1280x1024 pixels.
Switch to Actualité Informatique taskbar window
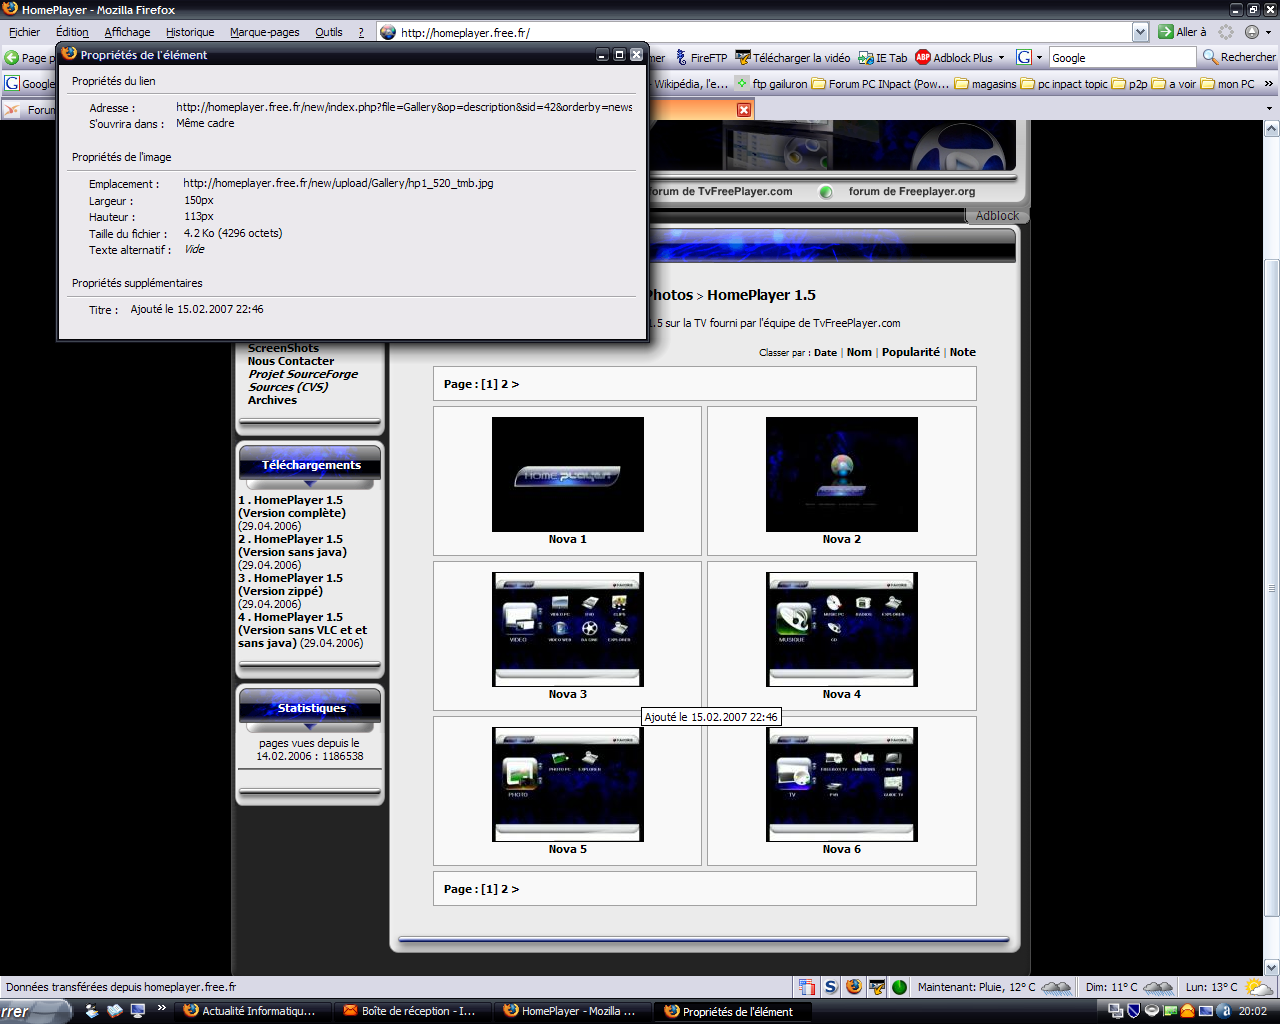250,1011
